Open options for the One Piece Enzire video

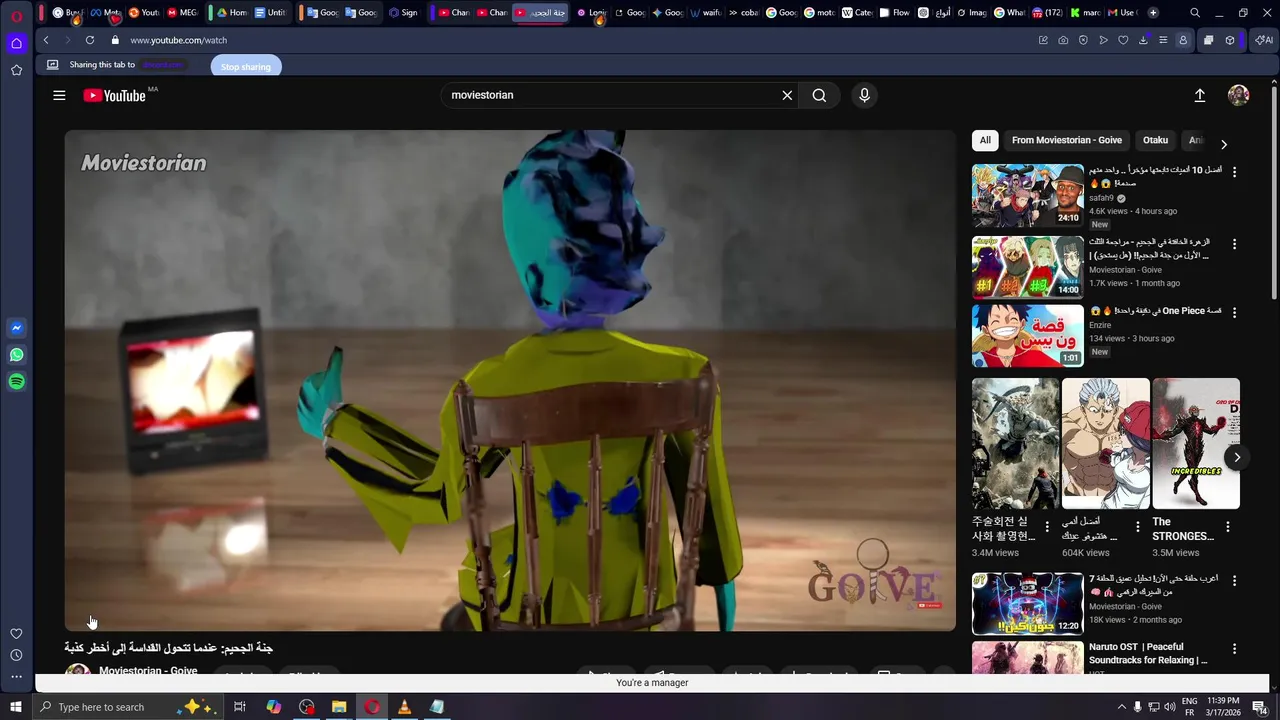[1234, 313]
